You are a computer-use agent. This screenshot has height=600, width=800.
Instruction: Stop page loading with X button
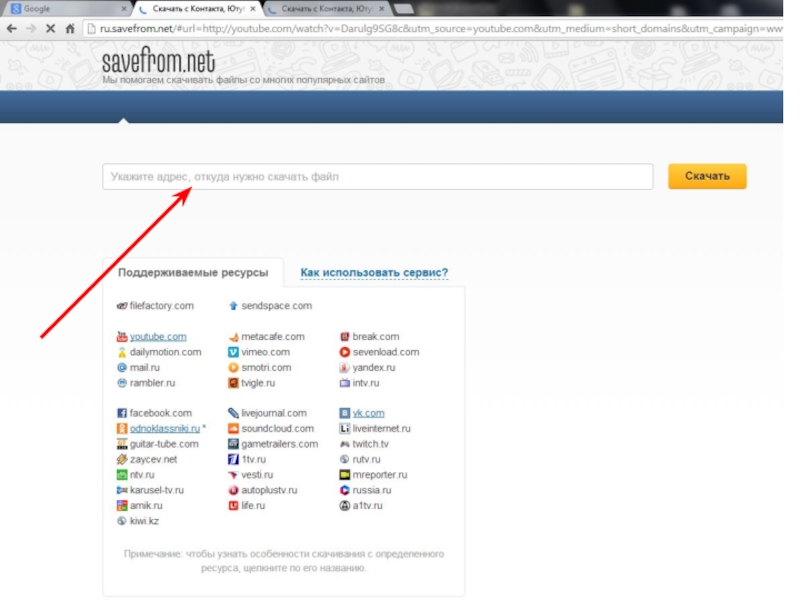click(x=51, y=29)
